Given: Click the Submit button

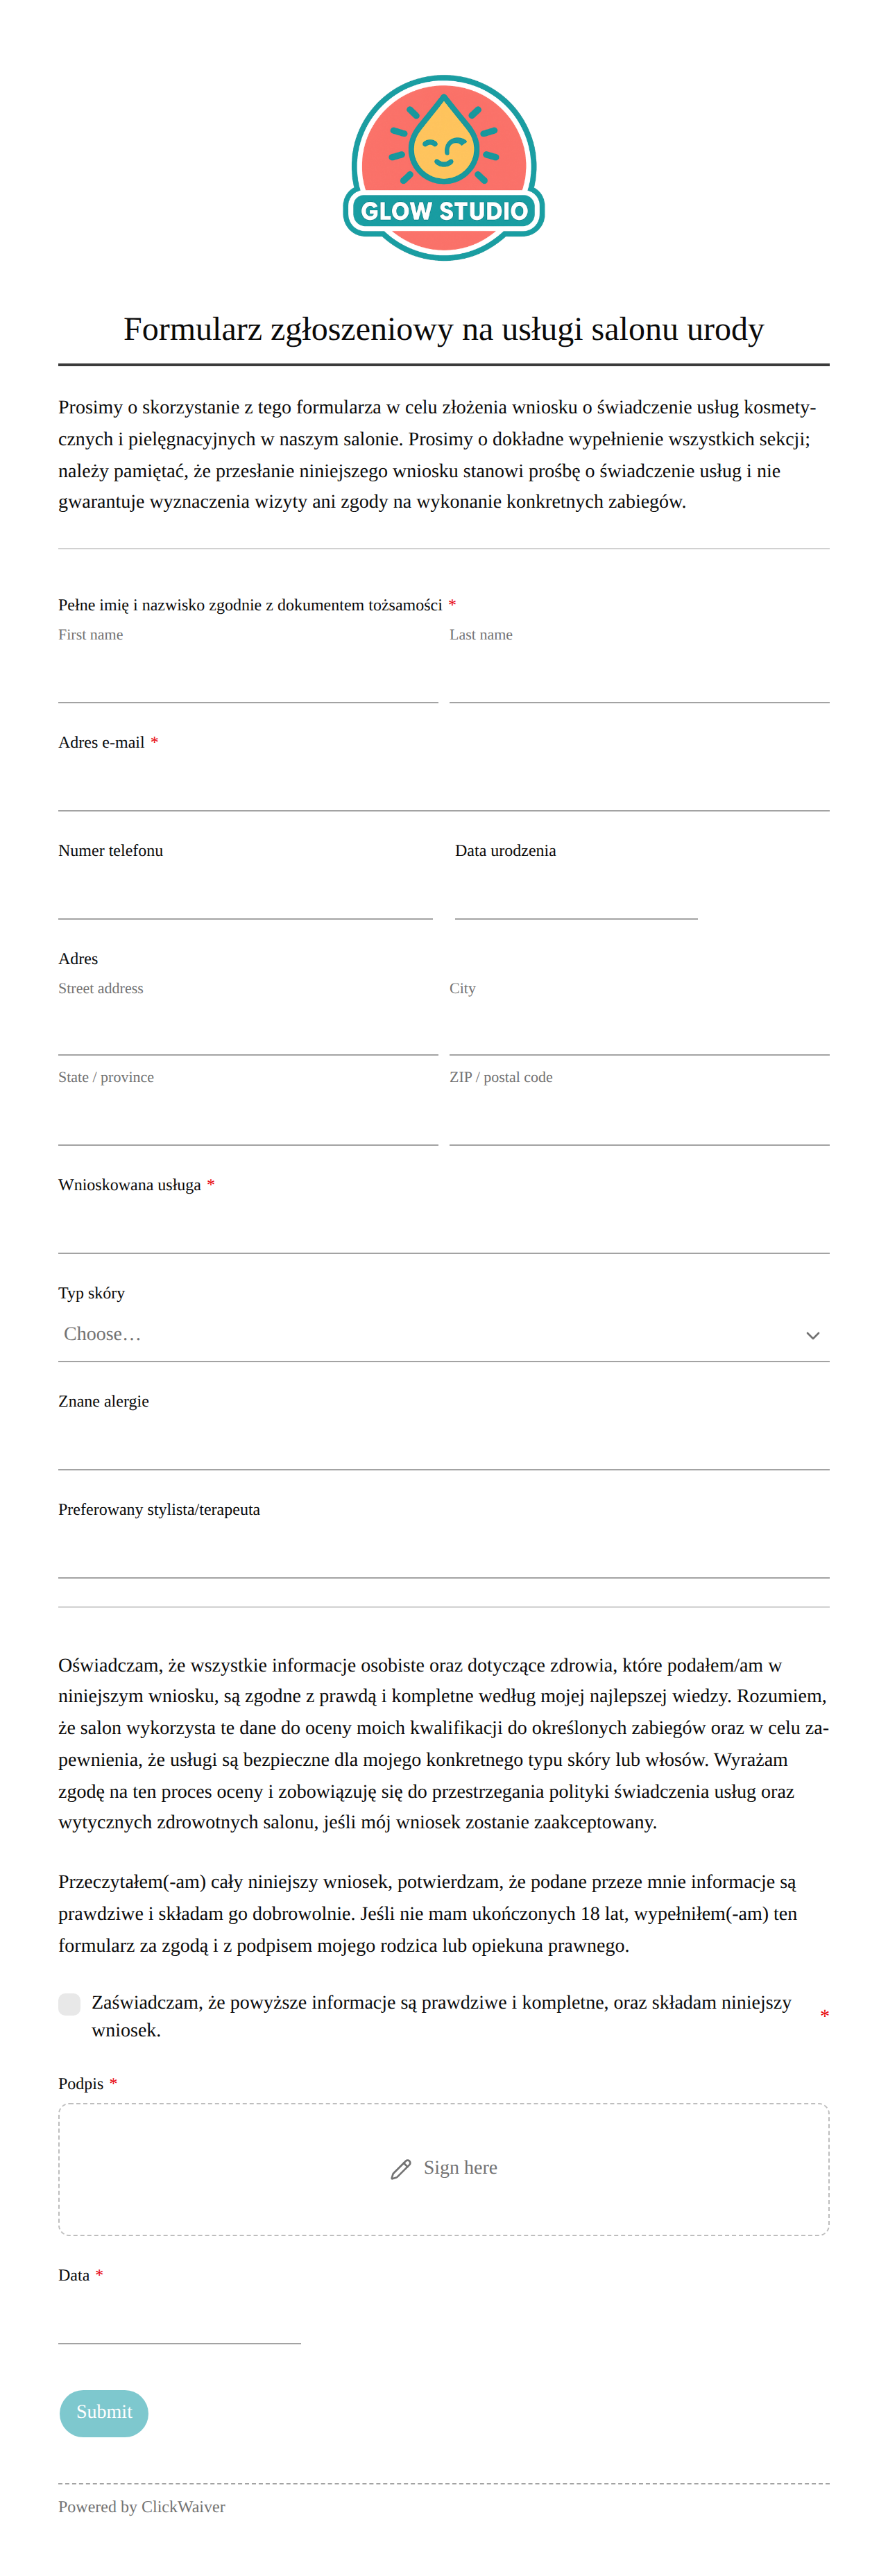Looking at the screenshot, I should click(x=104, y=2413).
